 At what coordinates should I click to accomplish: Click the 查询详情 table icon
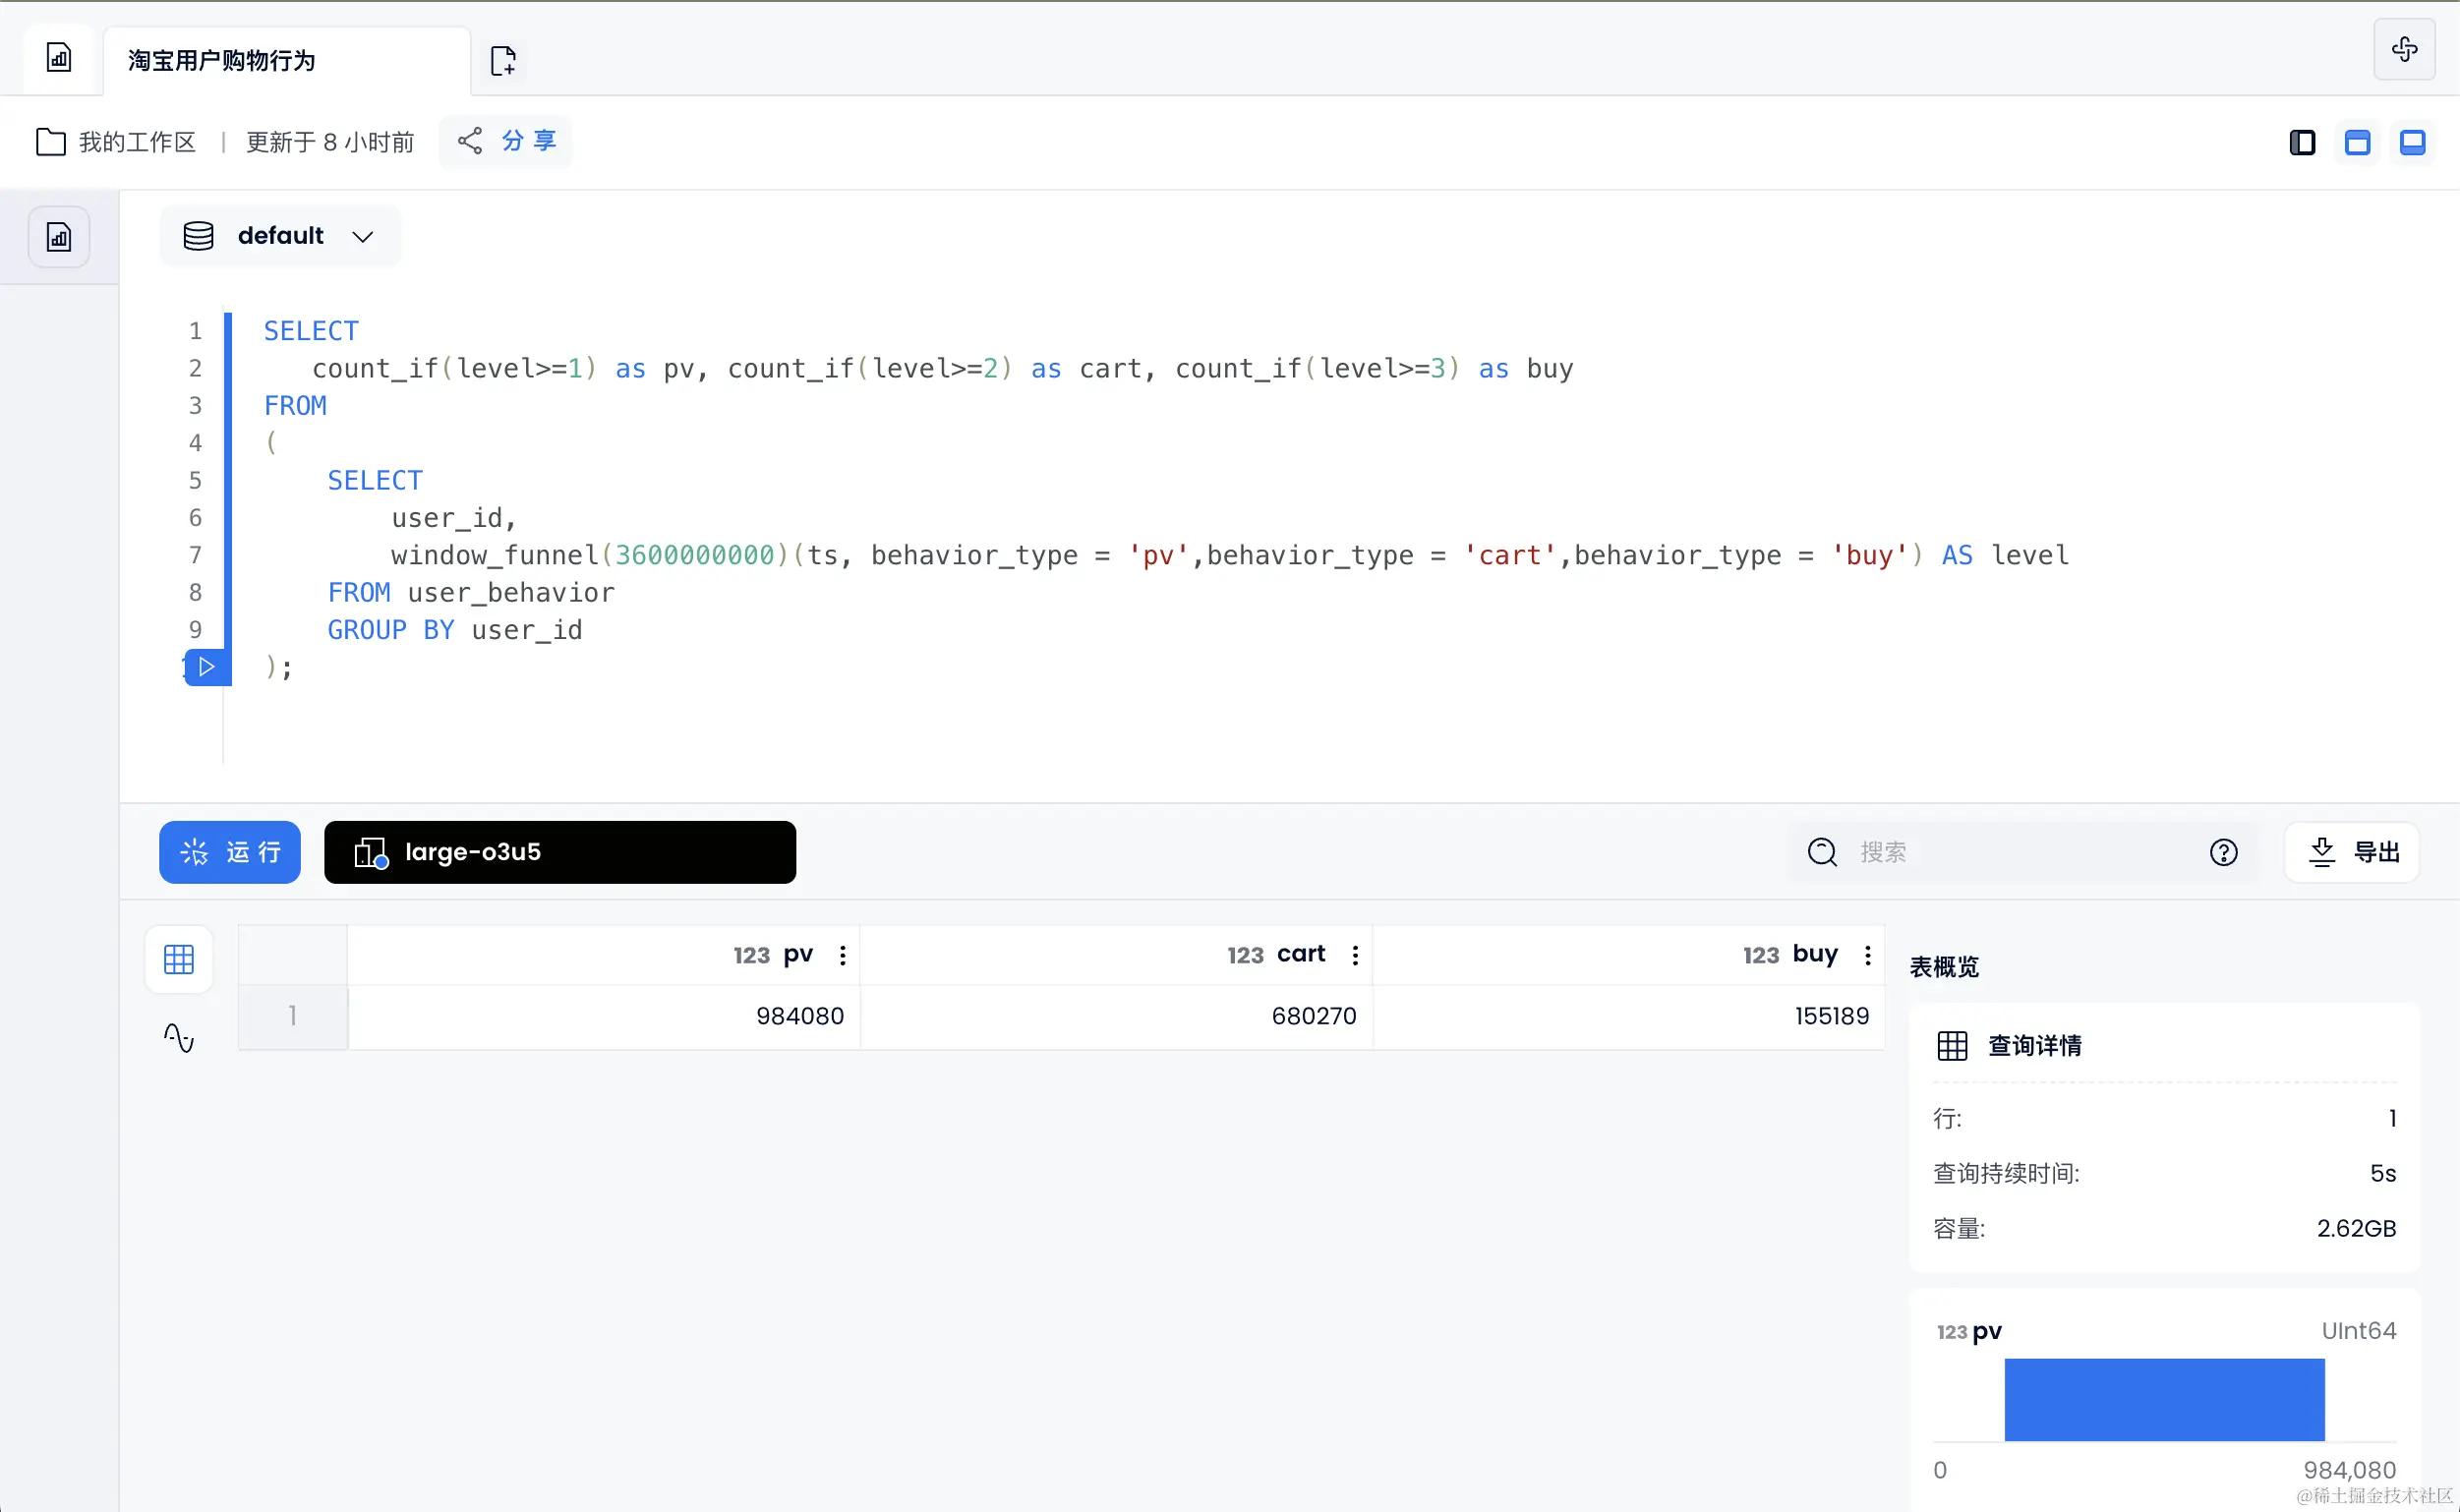(x=1952, y=1046)
